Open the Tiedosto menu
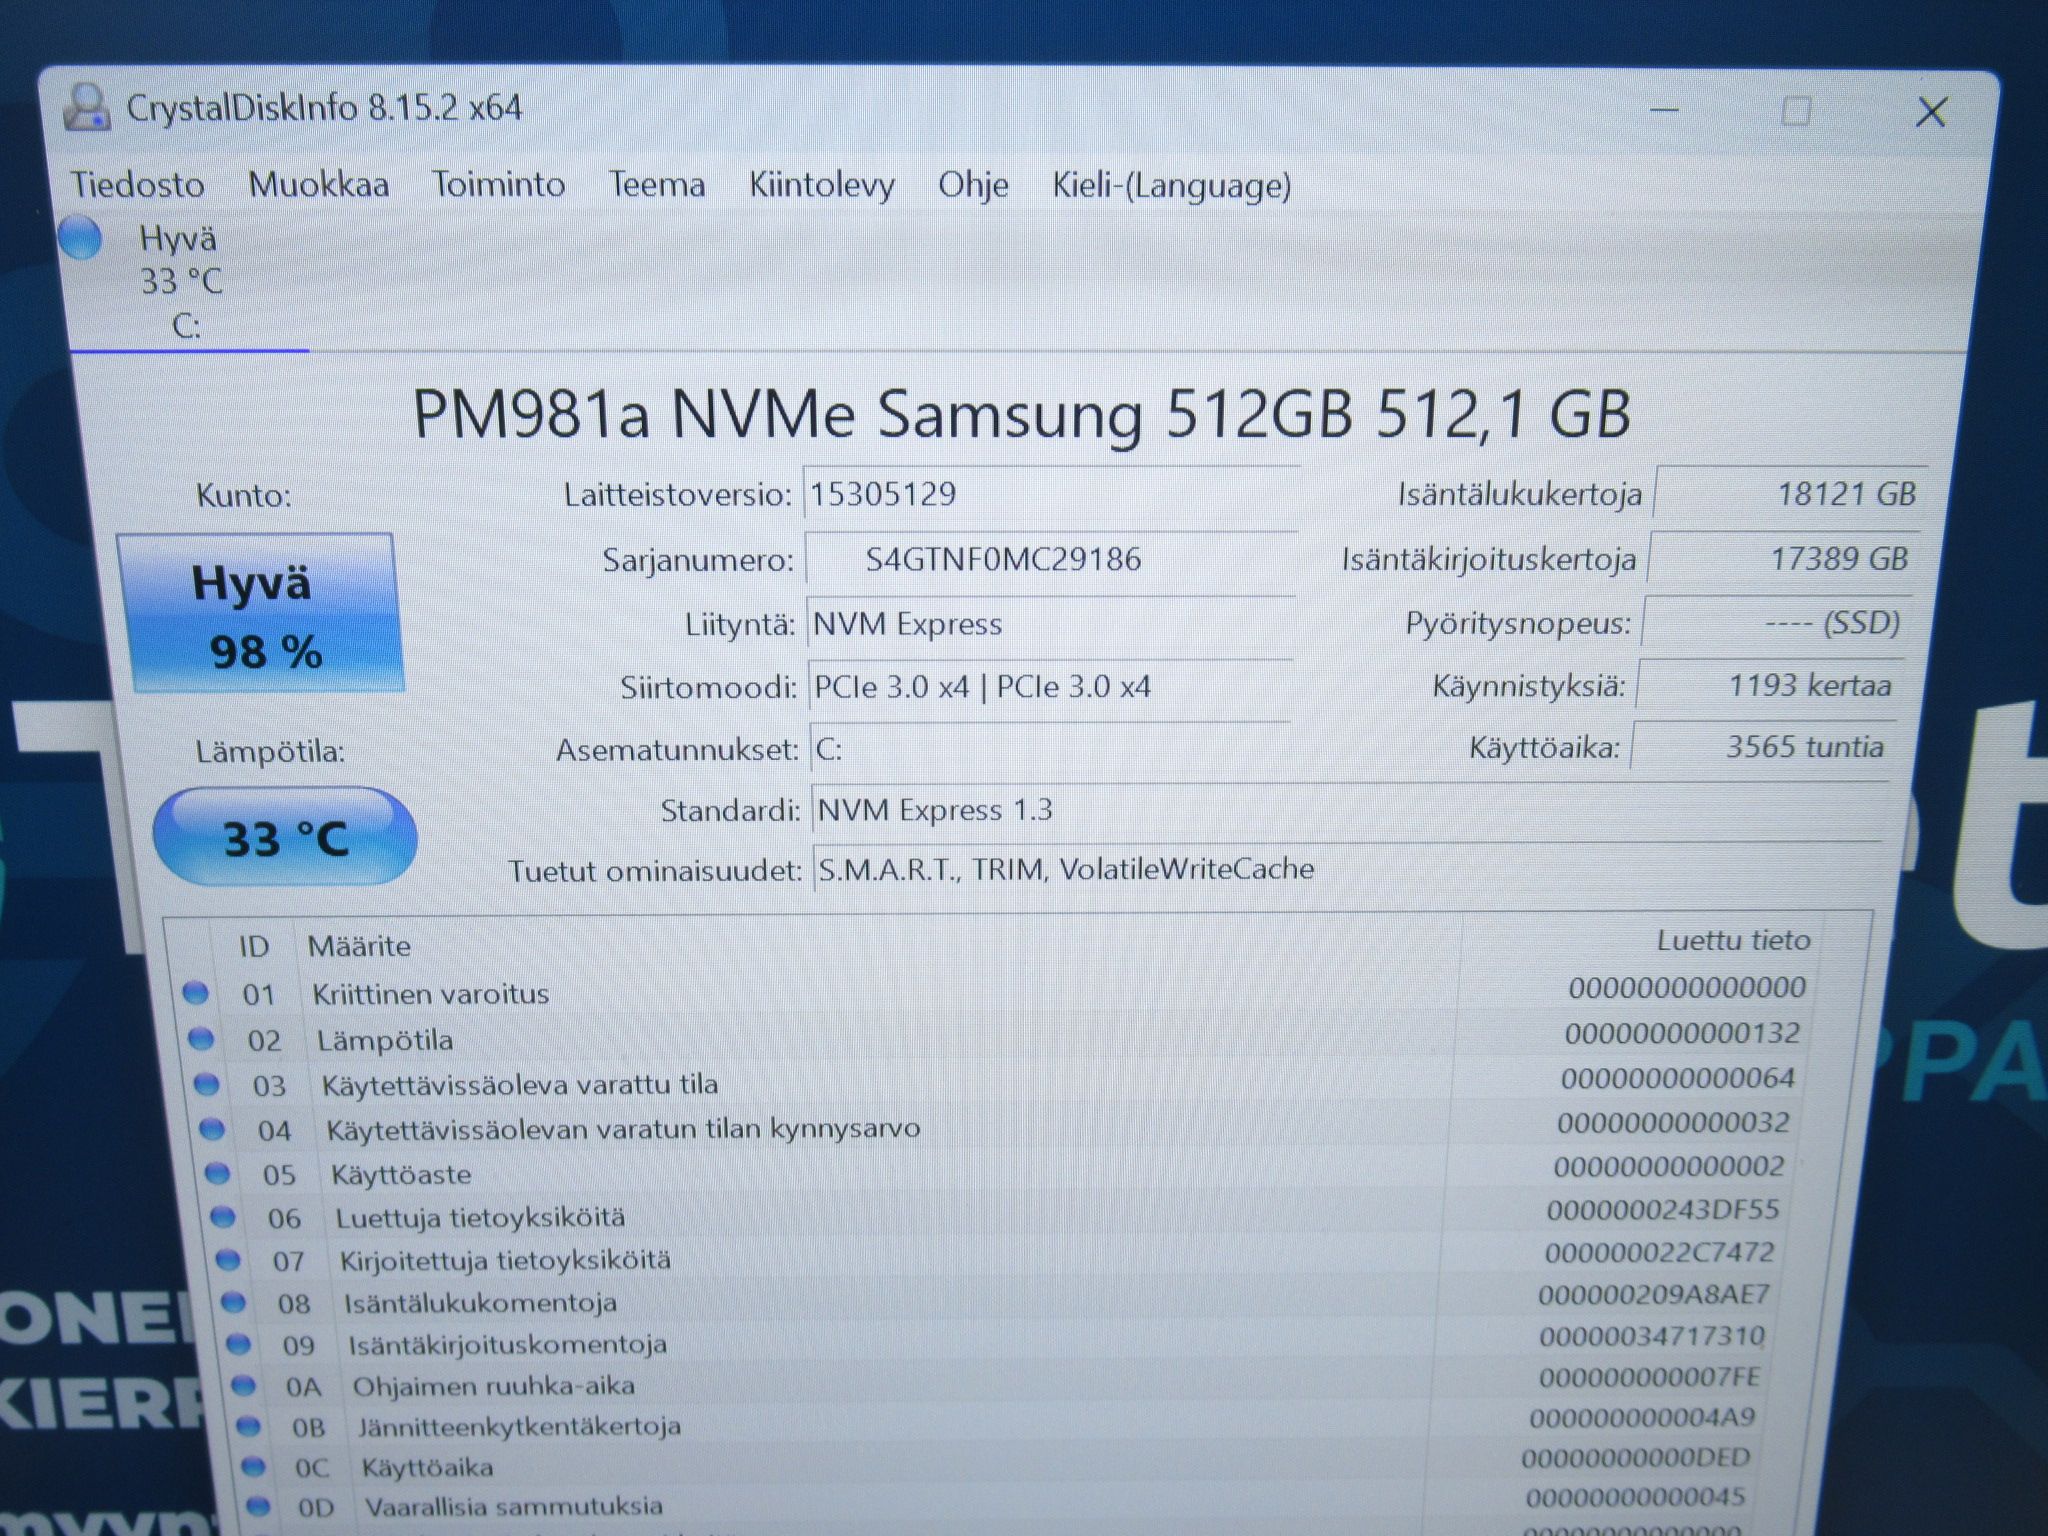 138,185
